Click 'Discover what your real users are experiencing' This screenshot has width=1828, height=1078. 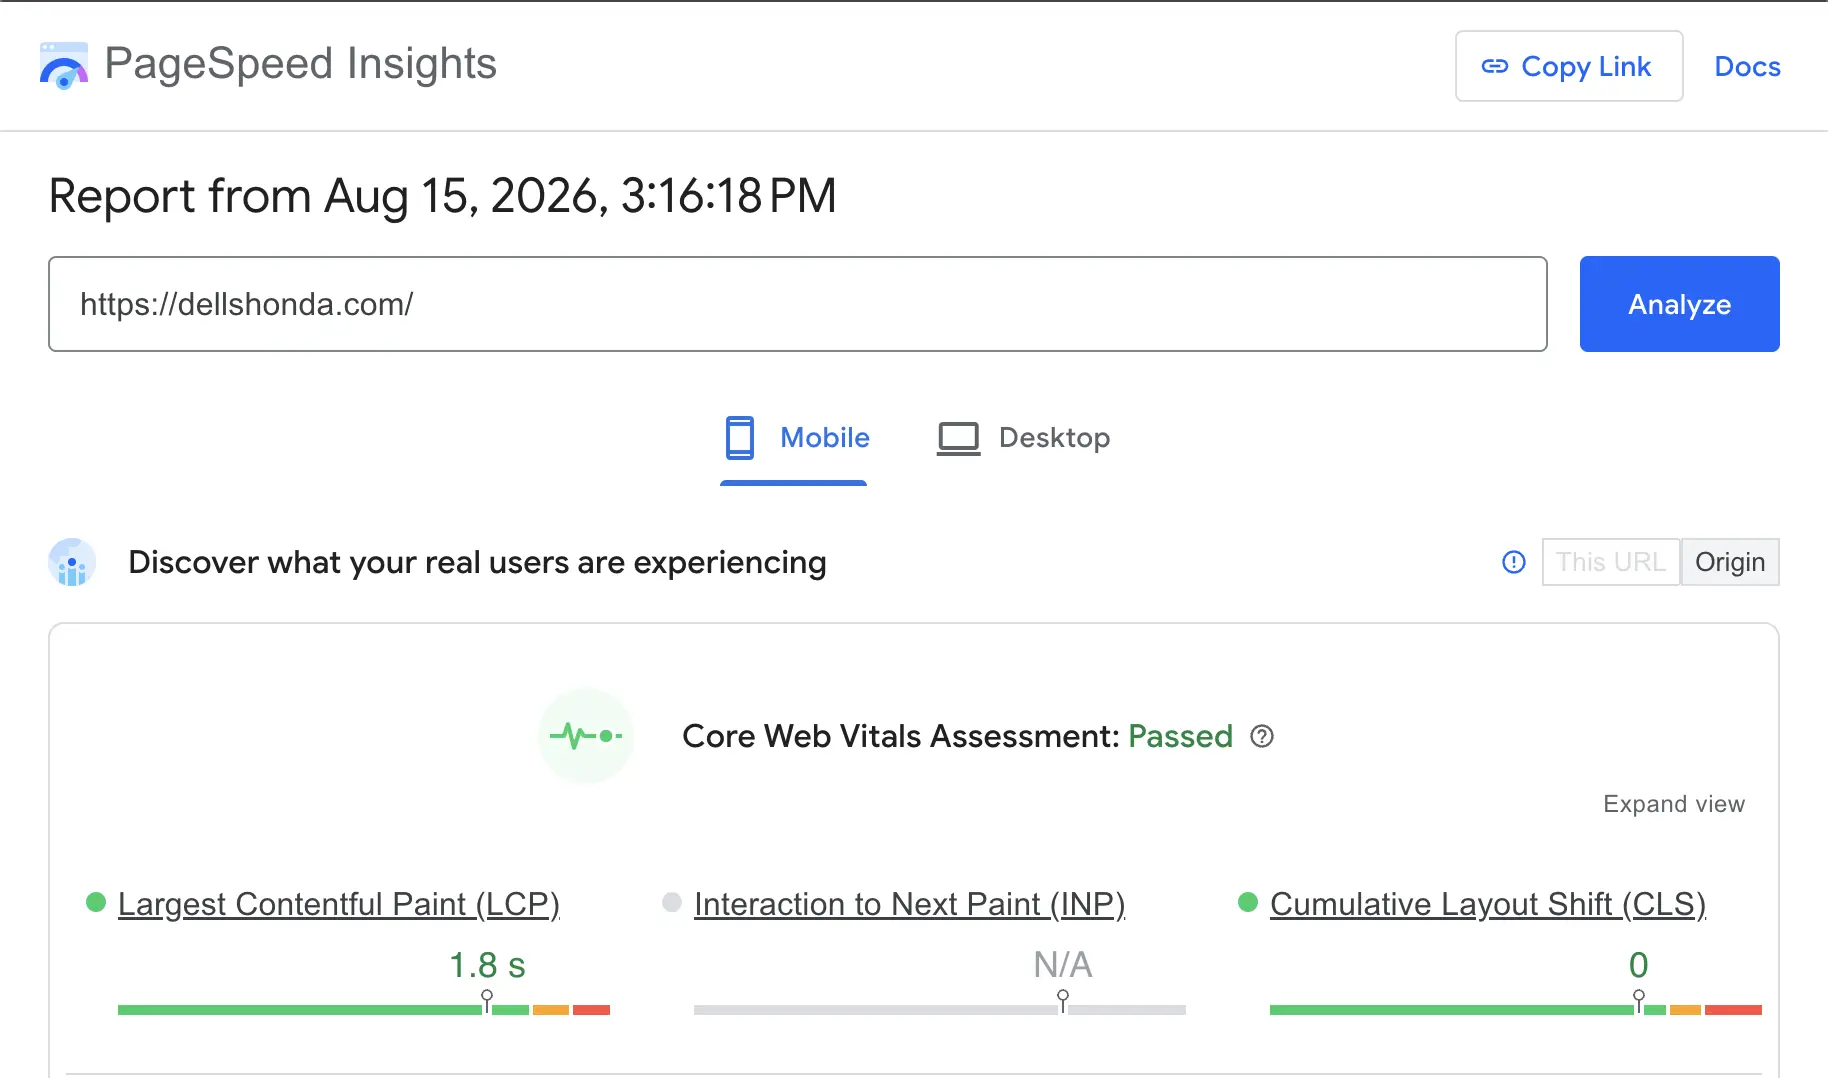pyautogui.click(x=478, y=563)
